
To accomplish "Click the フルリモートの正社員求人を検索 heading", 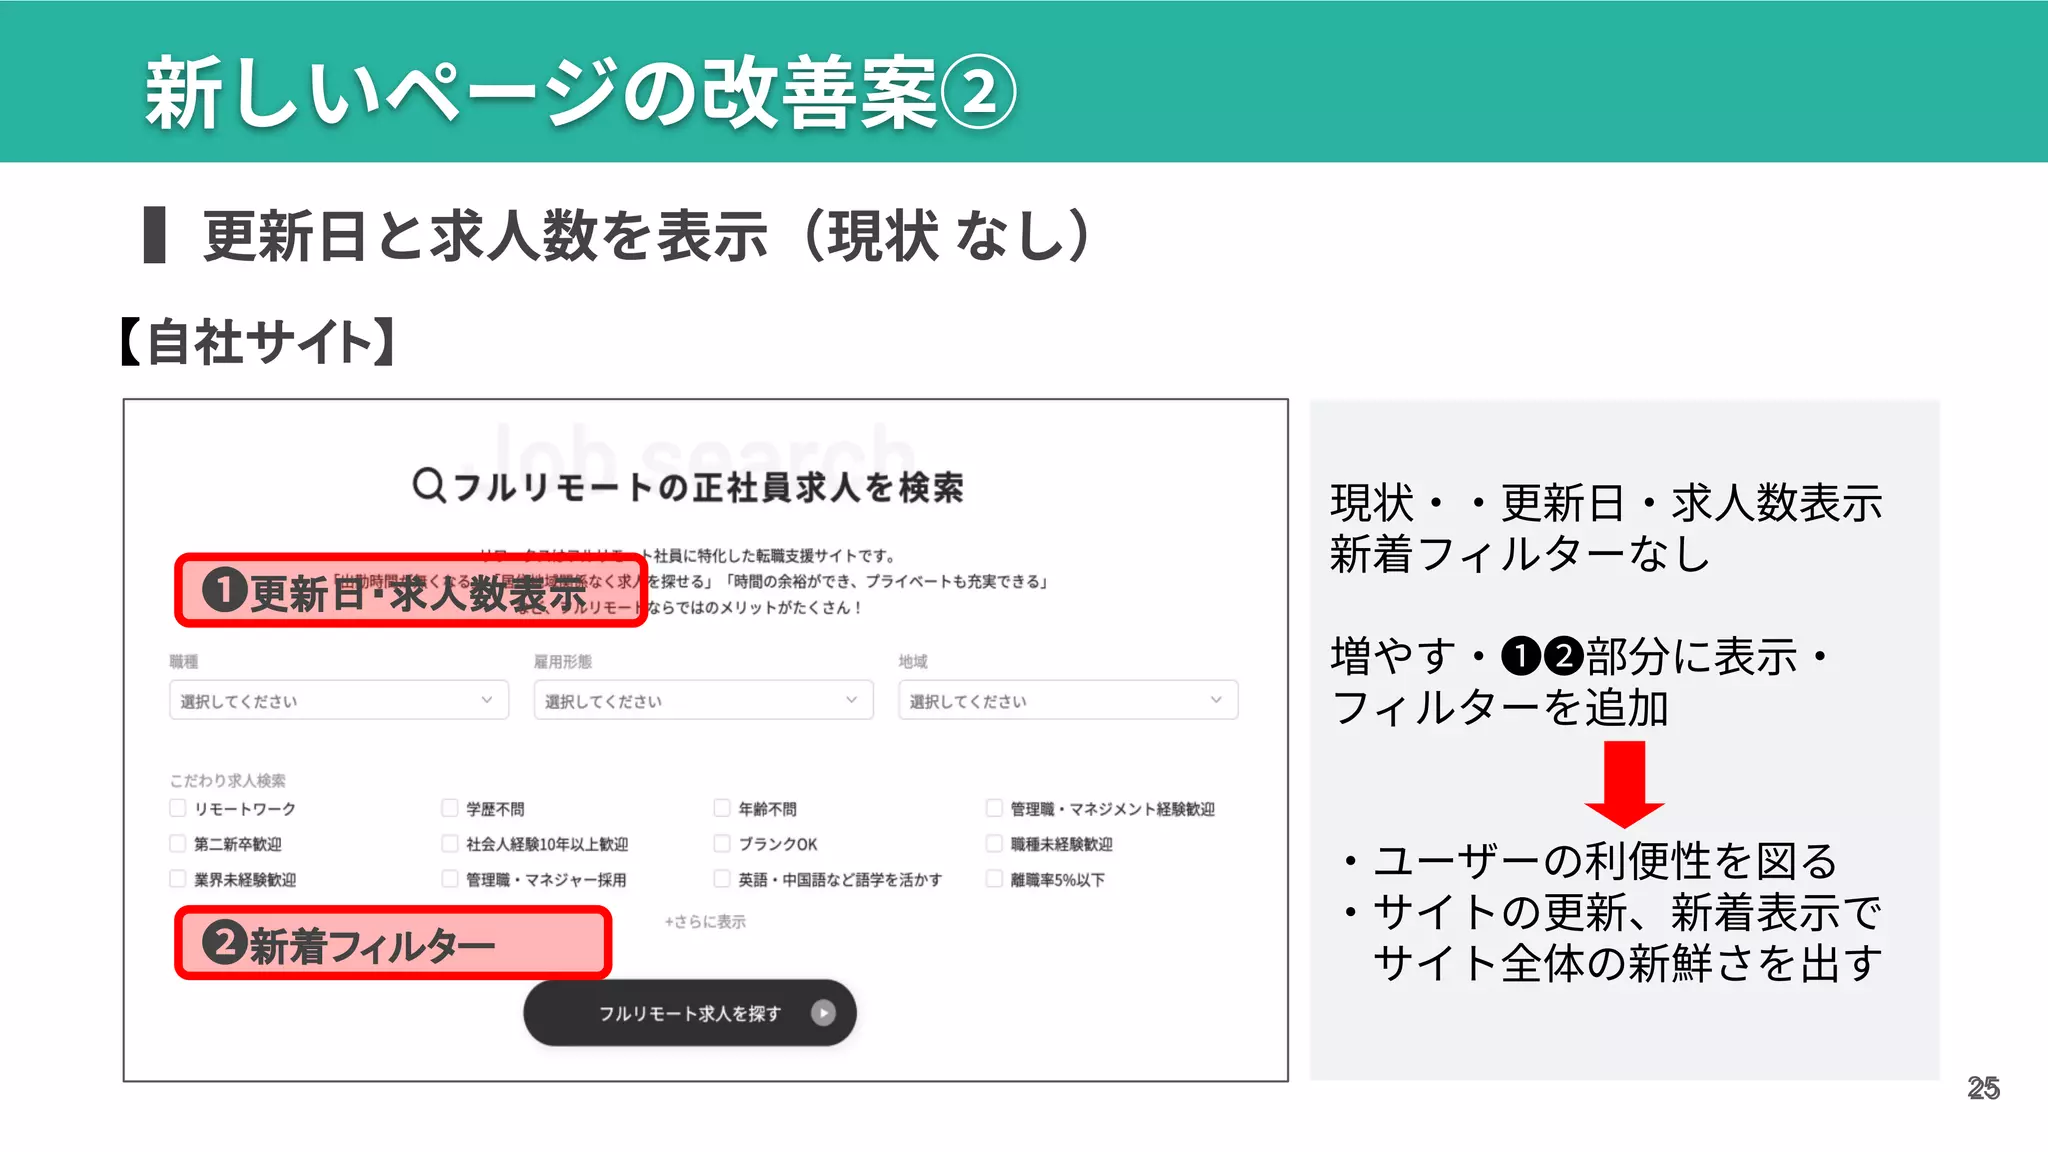I will coord(708,487).
